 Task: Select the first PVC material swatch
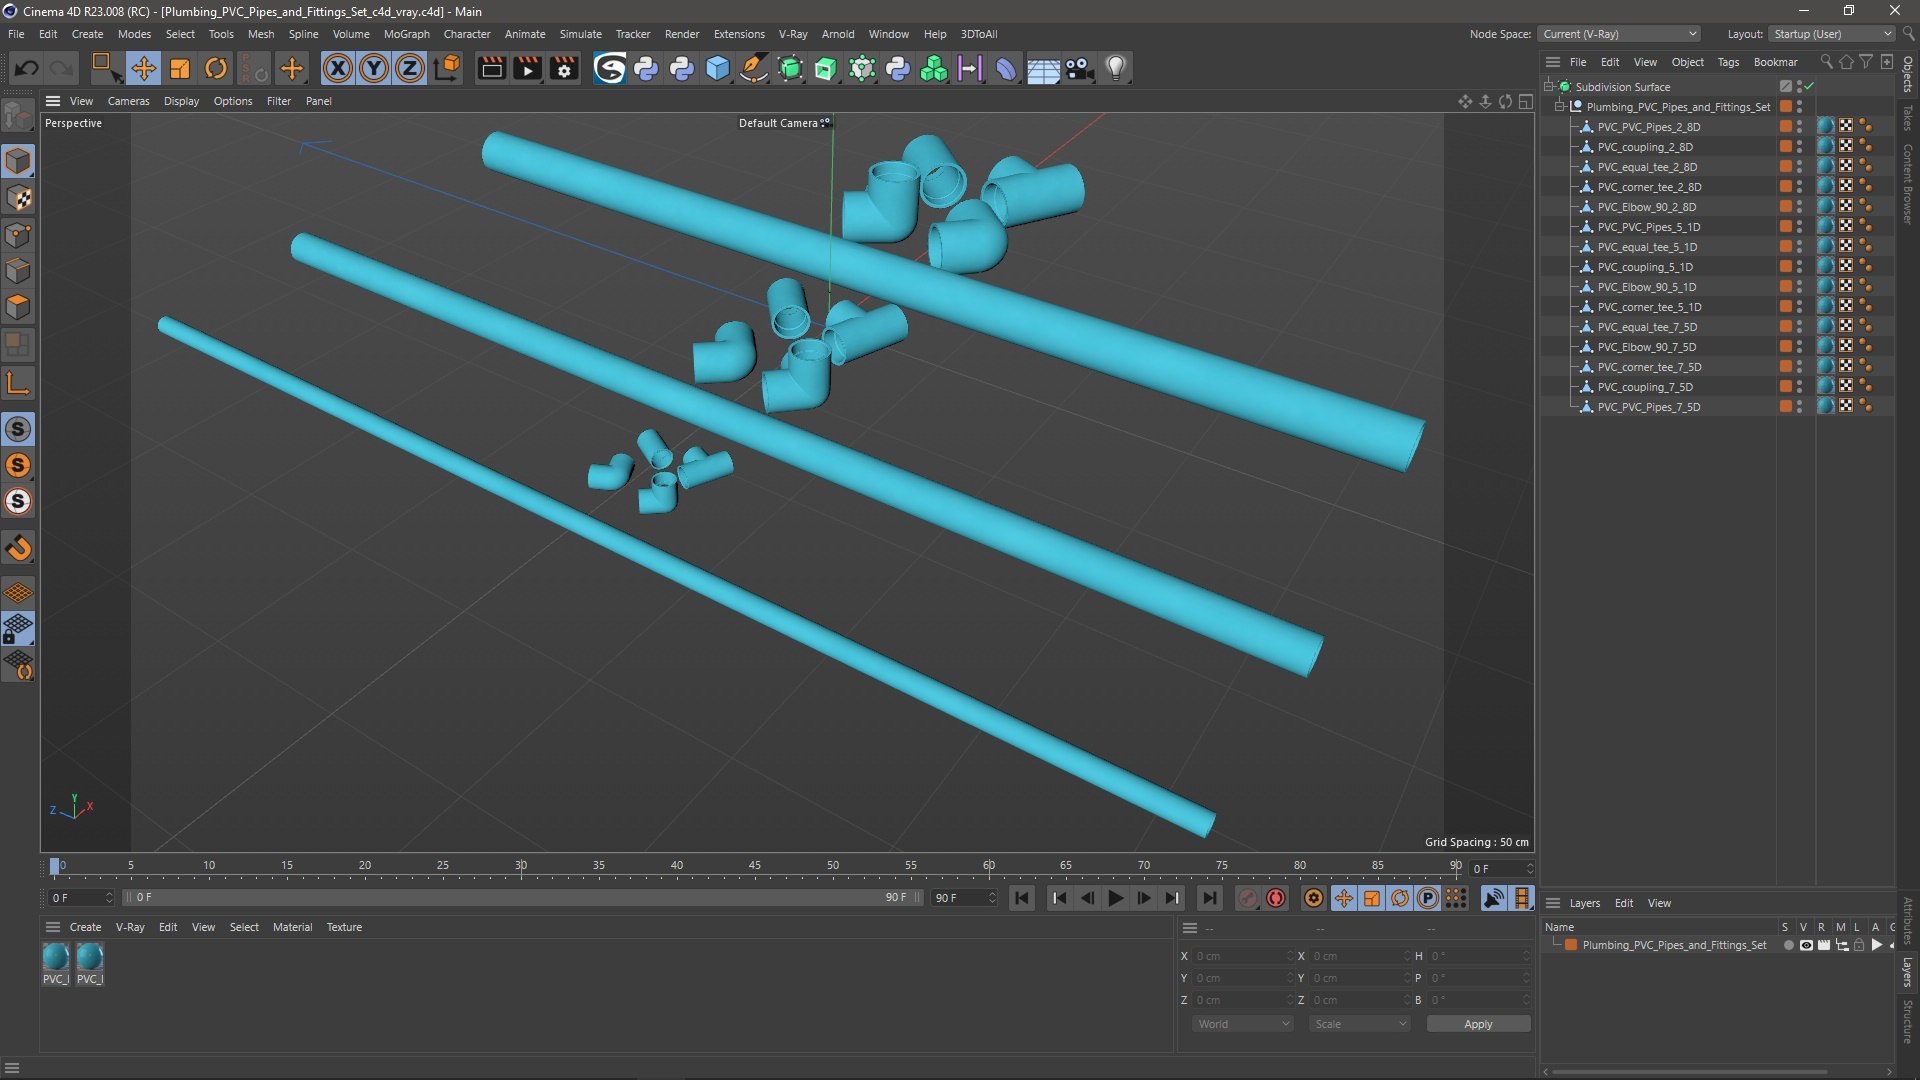tap(56, 958)
